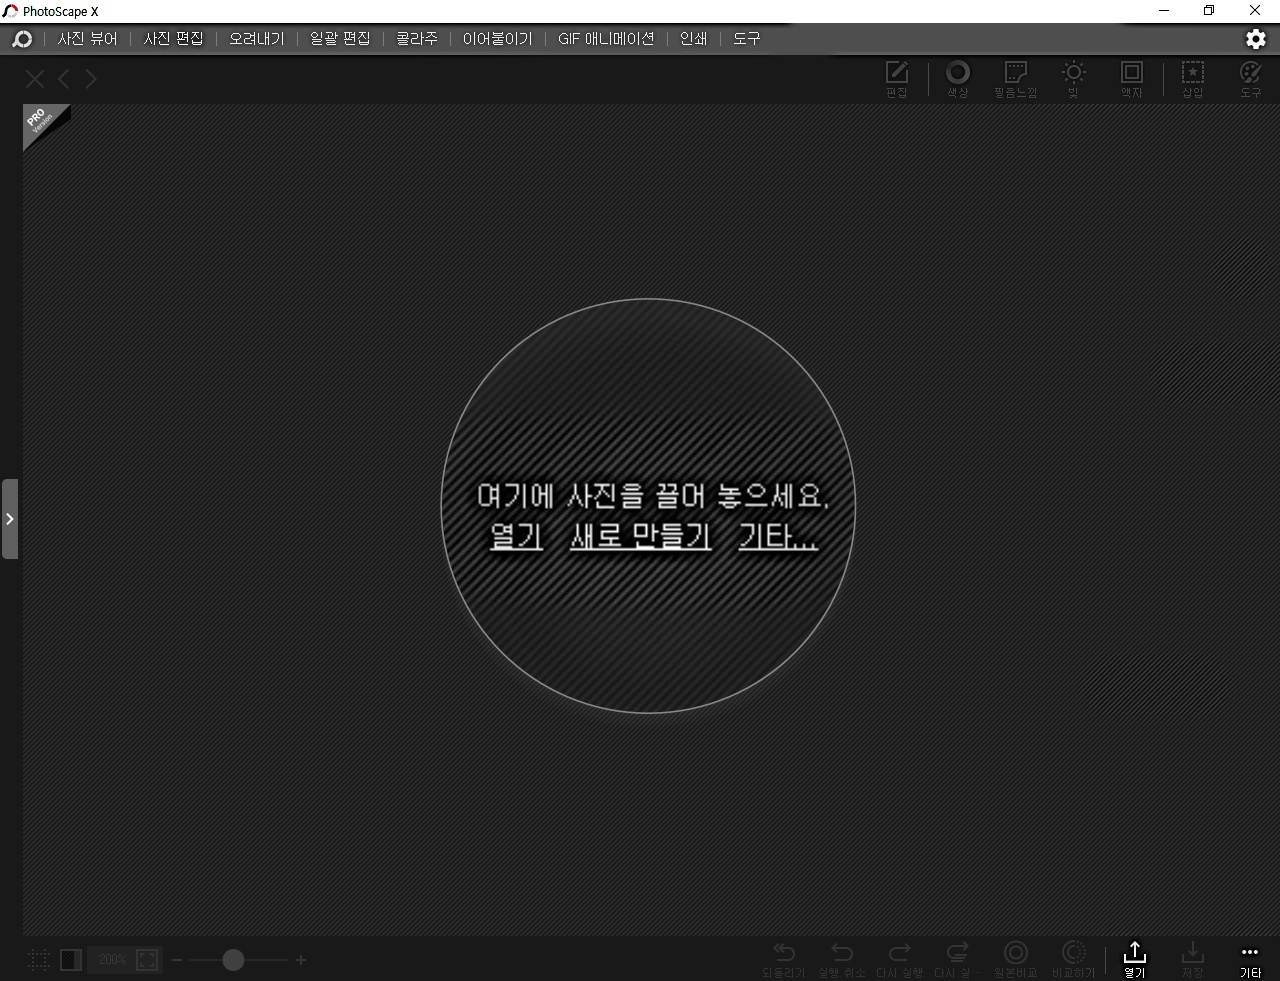This screenshot has width=1280, height=981.
Task: Click the dotted grid icon at bottom left
Action: pyautogui.click(x=39, y=960)
